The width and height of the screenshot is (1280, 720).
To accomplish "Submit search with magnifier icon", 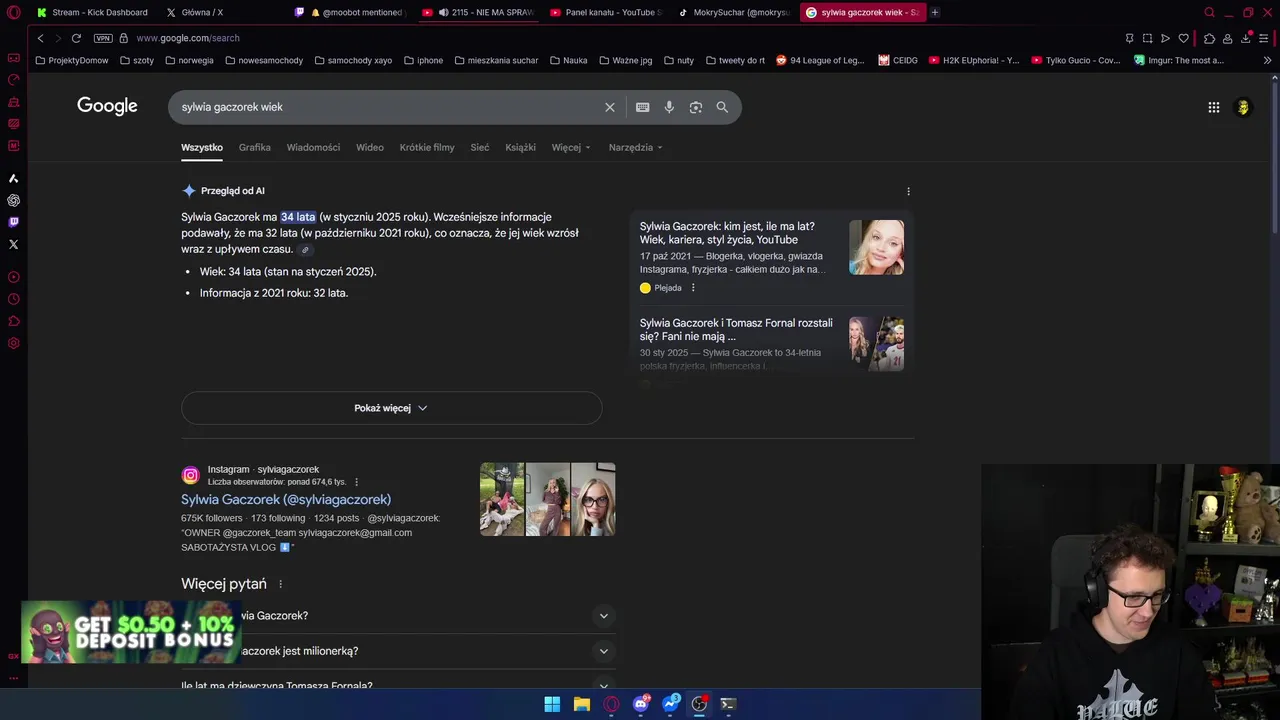I will point(722,107).
